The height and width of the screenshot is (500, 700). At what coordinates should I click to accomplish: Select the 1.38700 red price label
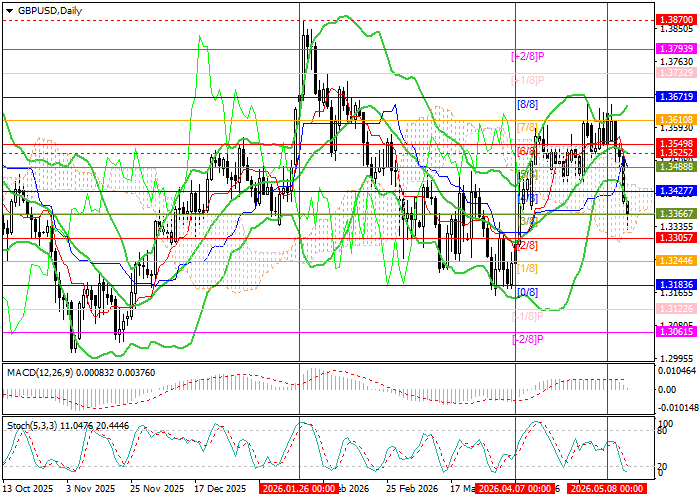(678, 20)
